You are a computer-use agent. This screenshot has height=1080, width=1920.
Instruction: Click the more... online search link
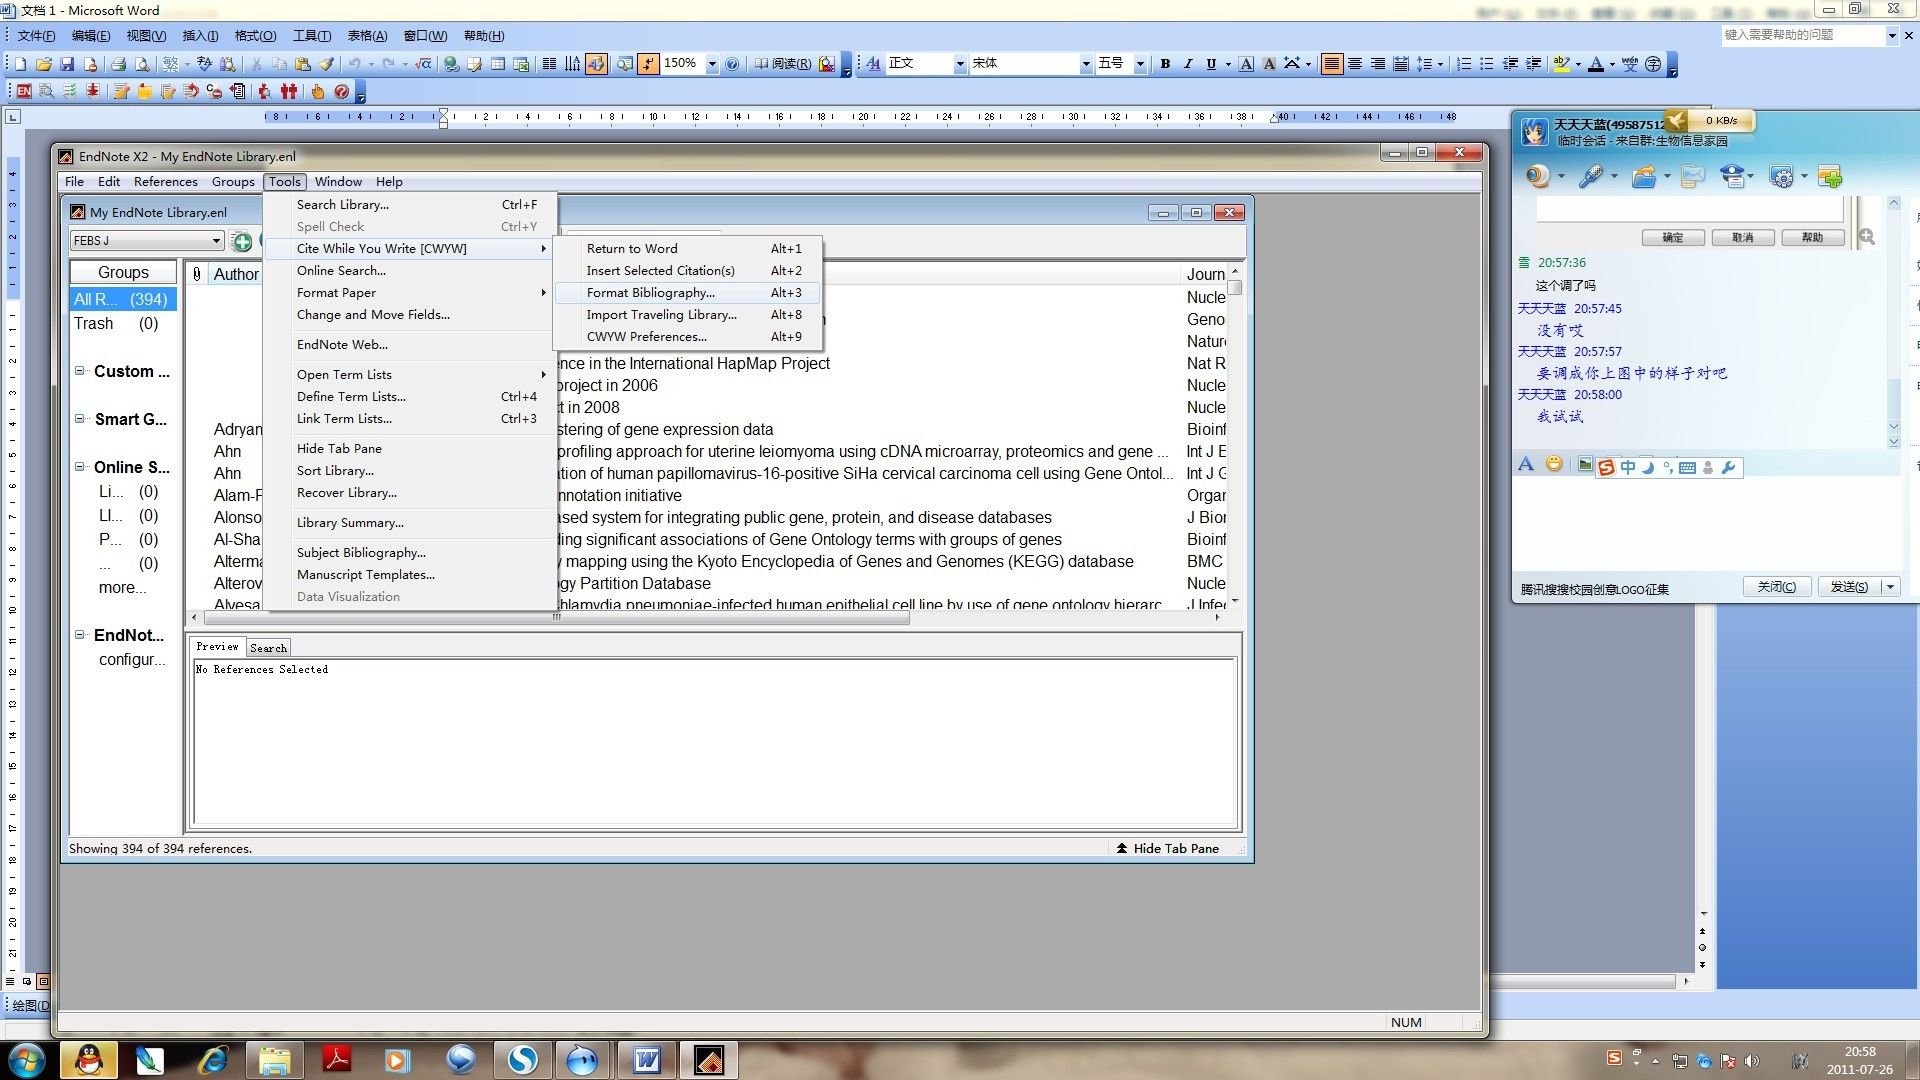coord(122,588)
